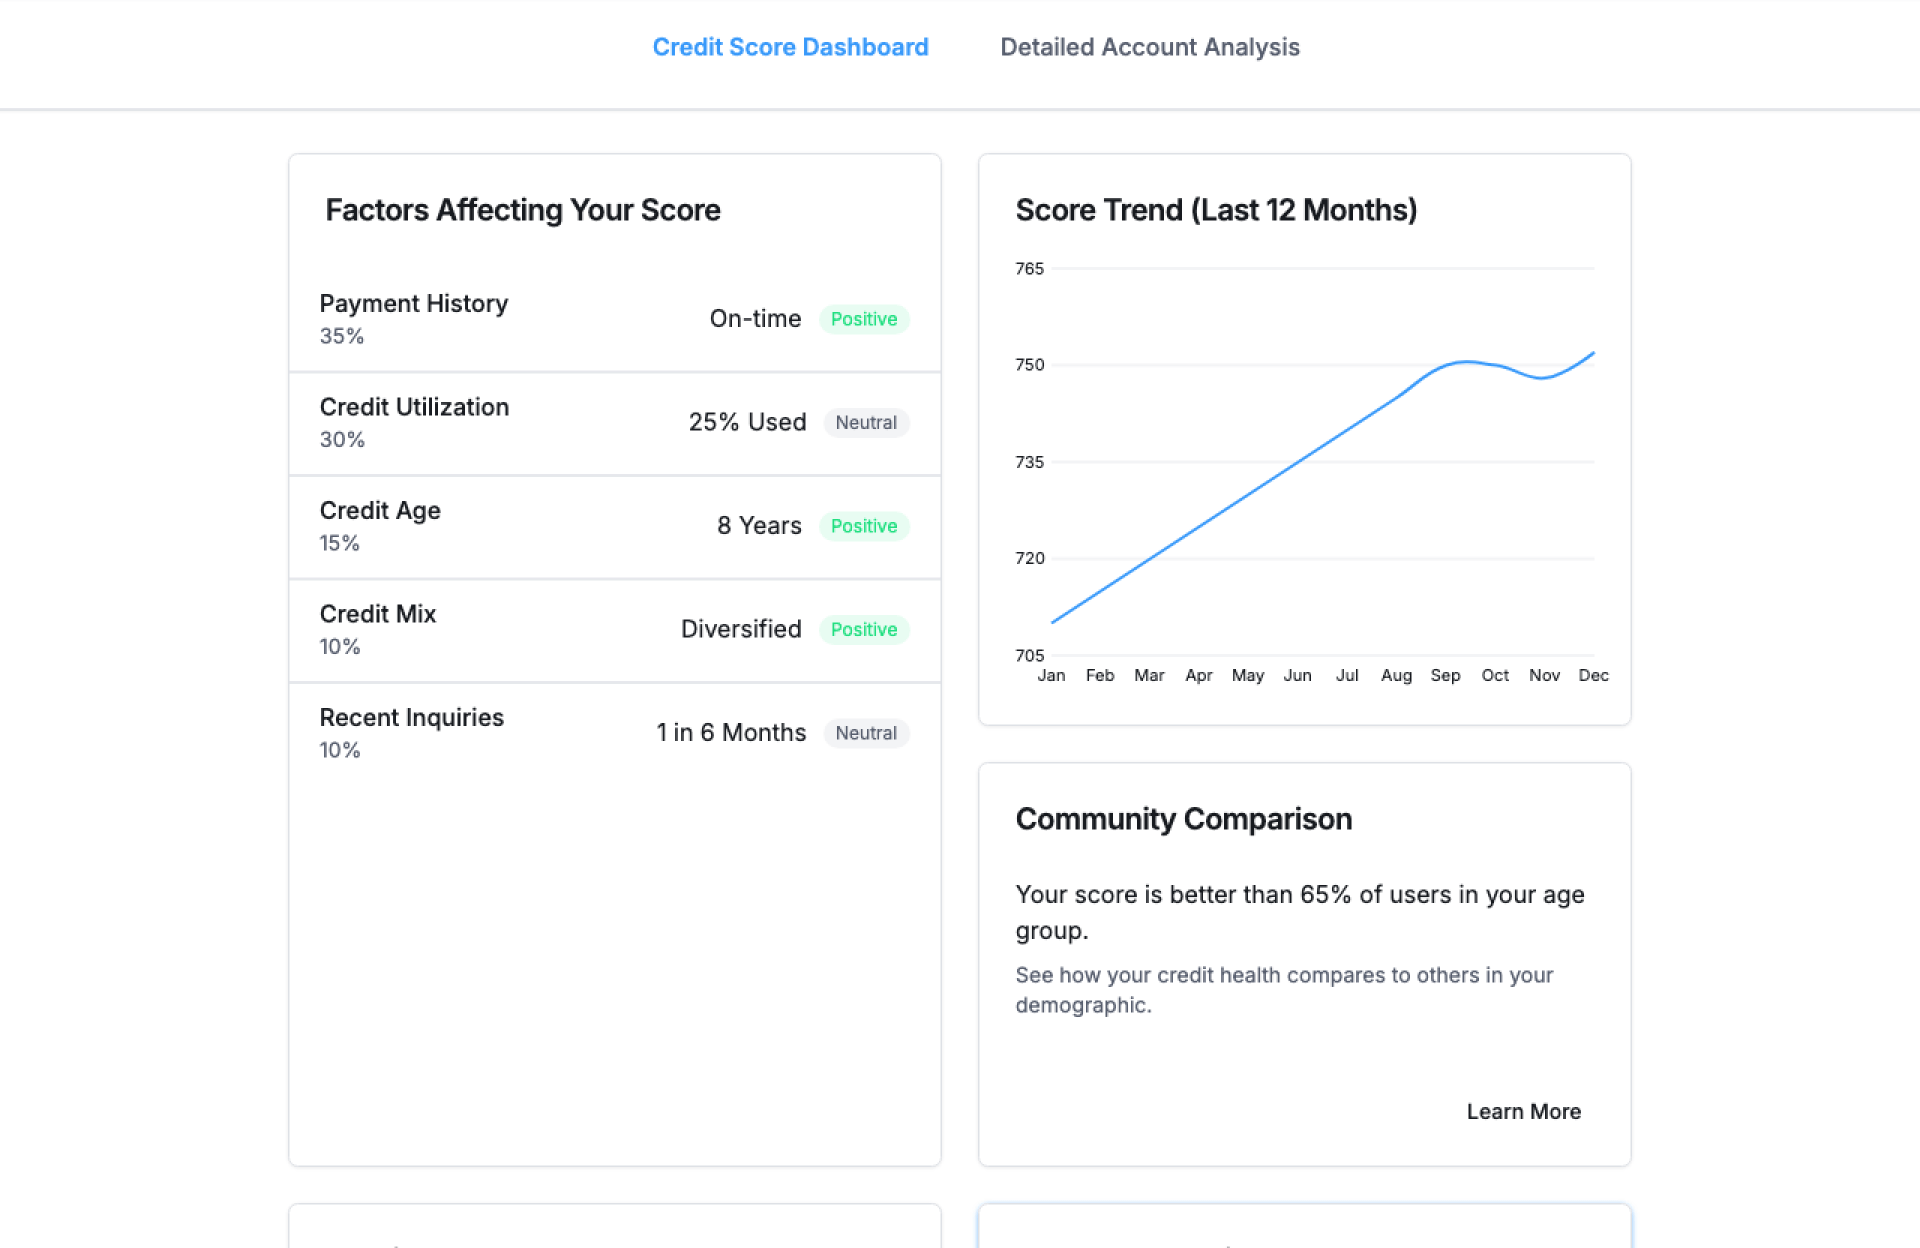Click the Community Comparison heading

tap(1183, 819)
